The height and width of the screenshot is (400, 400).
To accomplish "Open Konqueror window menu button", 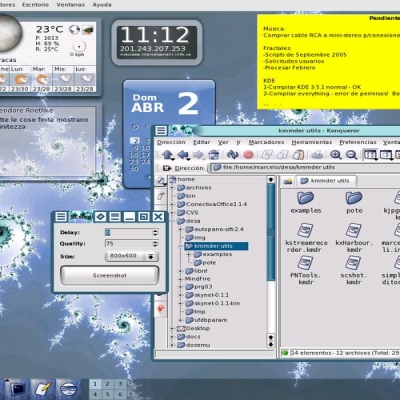I will tap(161, 130).
